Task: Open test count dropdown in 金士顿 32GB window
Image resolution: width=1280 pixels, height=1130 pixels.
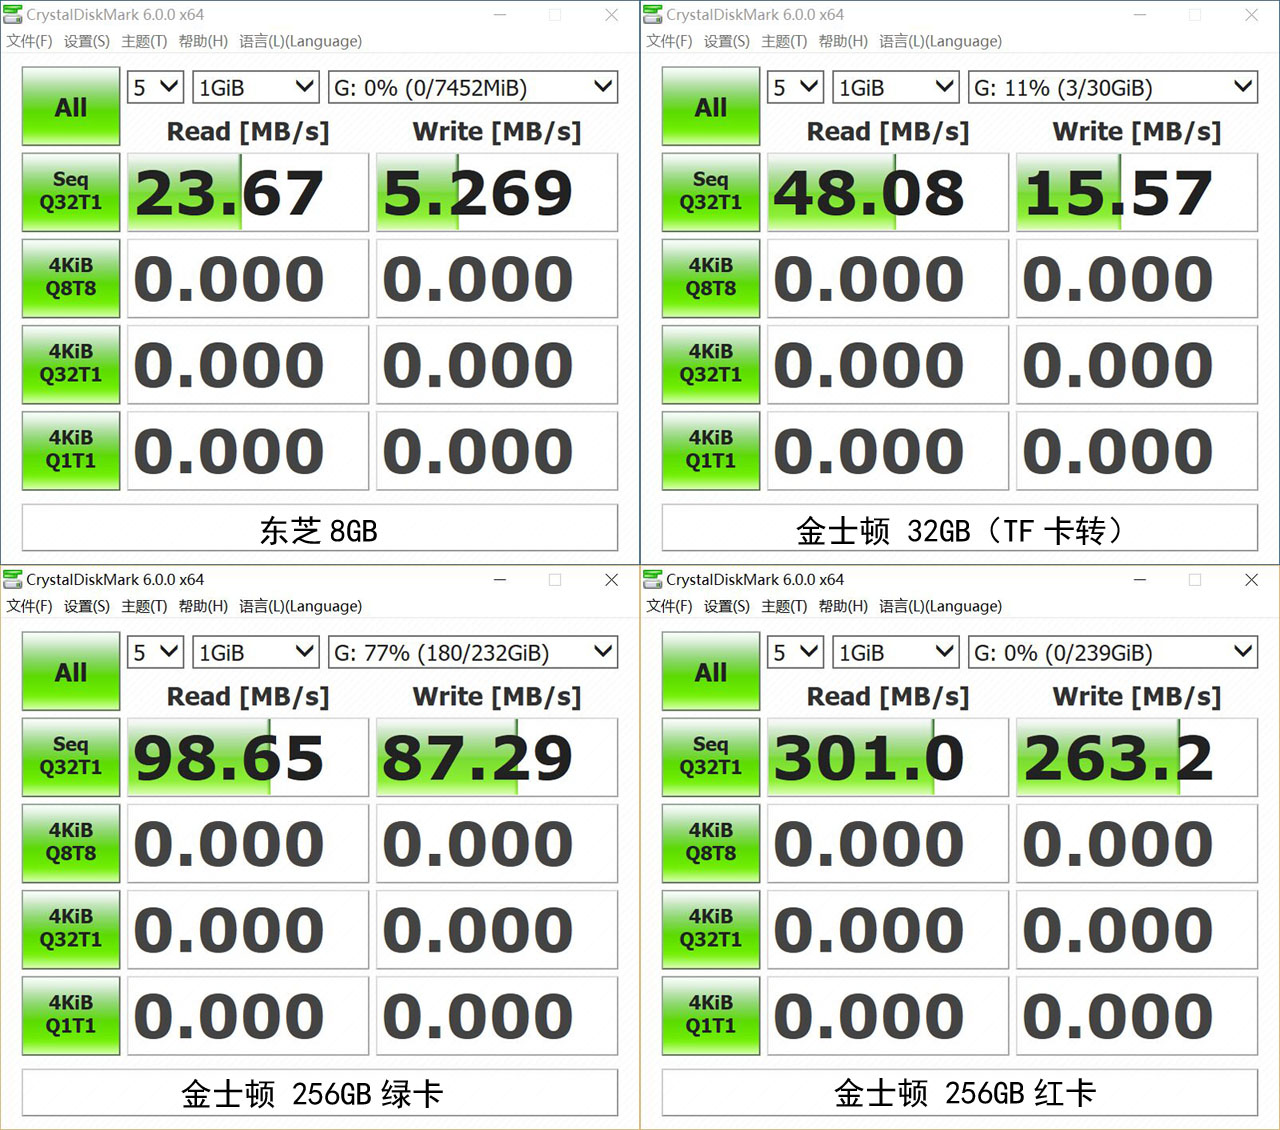Action: [795, 87]
